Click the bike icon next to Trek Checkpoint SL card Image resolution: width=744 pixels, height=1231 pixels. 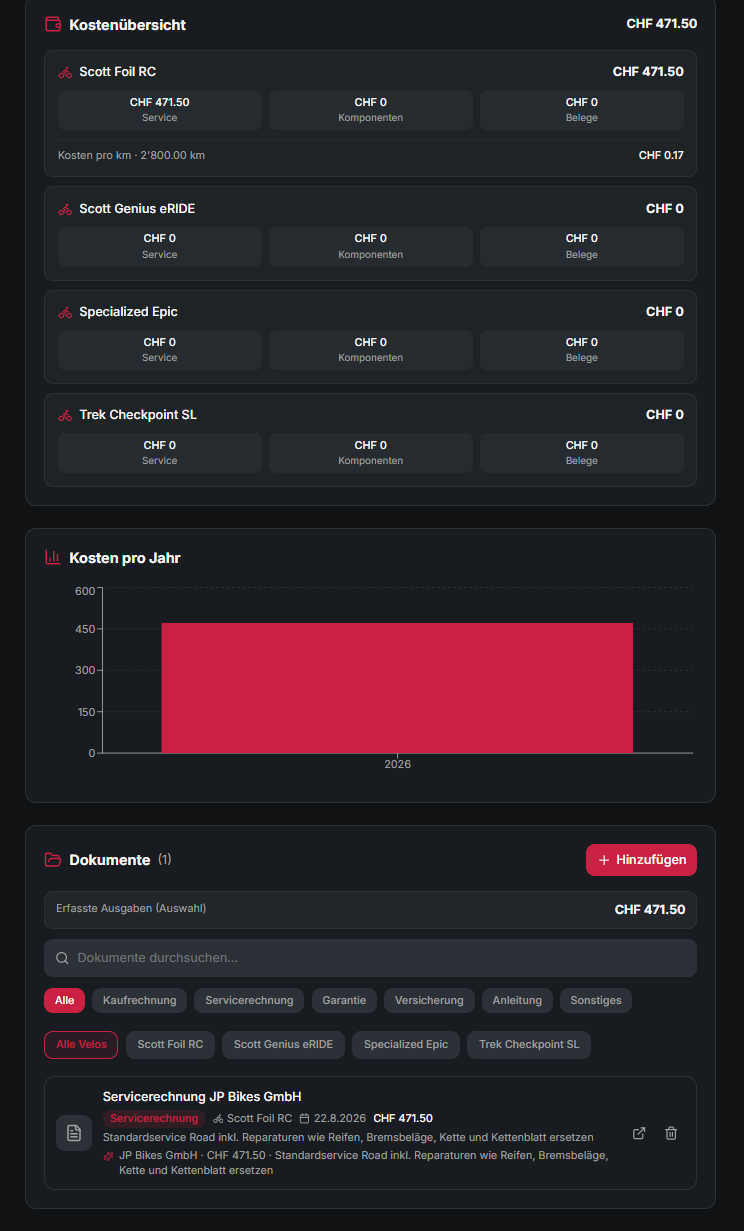pos(65,415)
